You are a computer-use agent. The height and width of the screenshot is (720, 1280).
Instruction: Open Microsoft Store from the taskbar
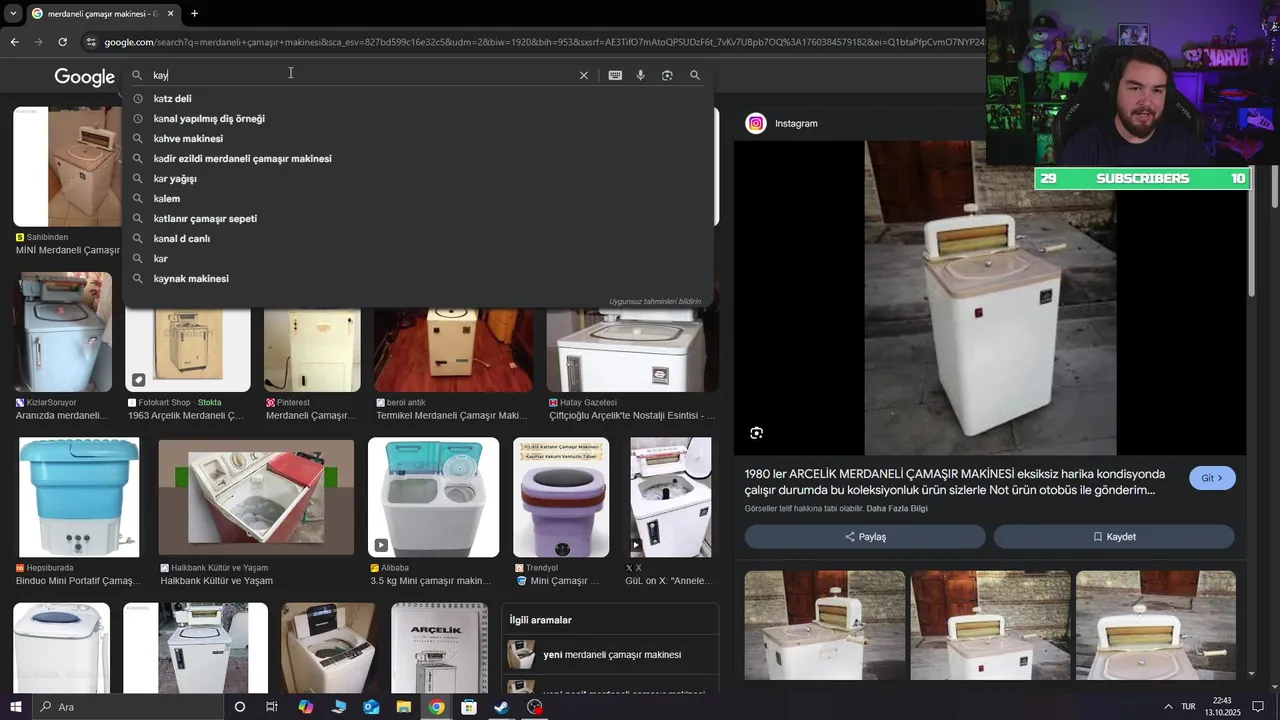469,707
